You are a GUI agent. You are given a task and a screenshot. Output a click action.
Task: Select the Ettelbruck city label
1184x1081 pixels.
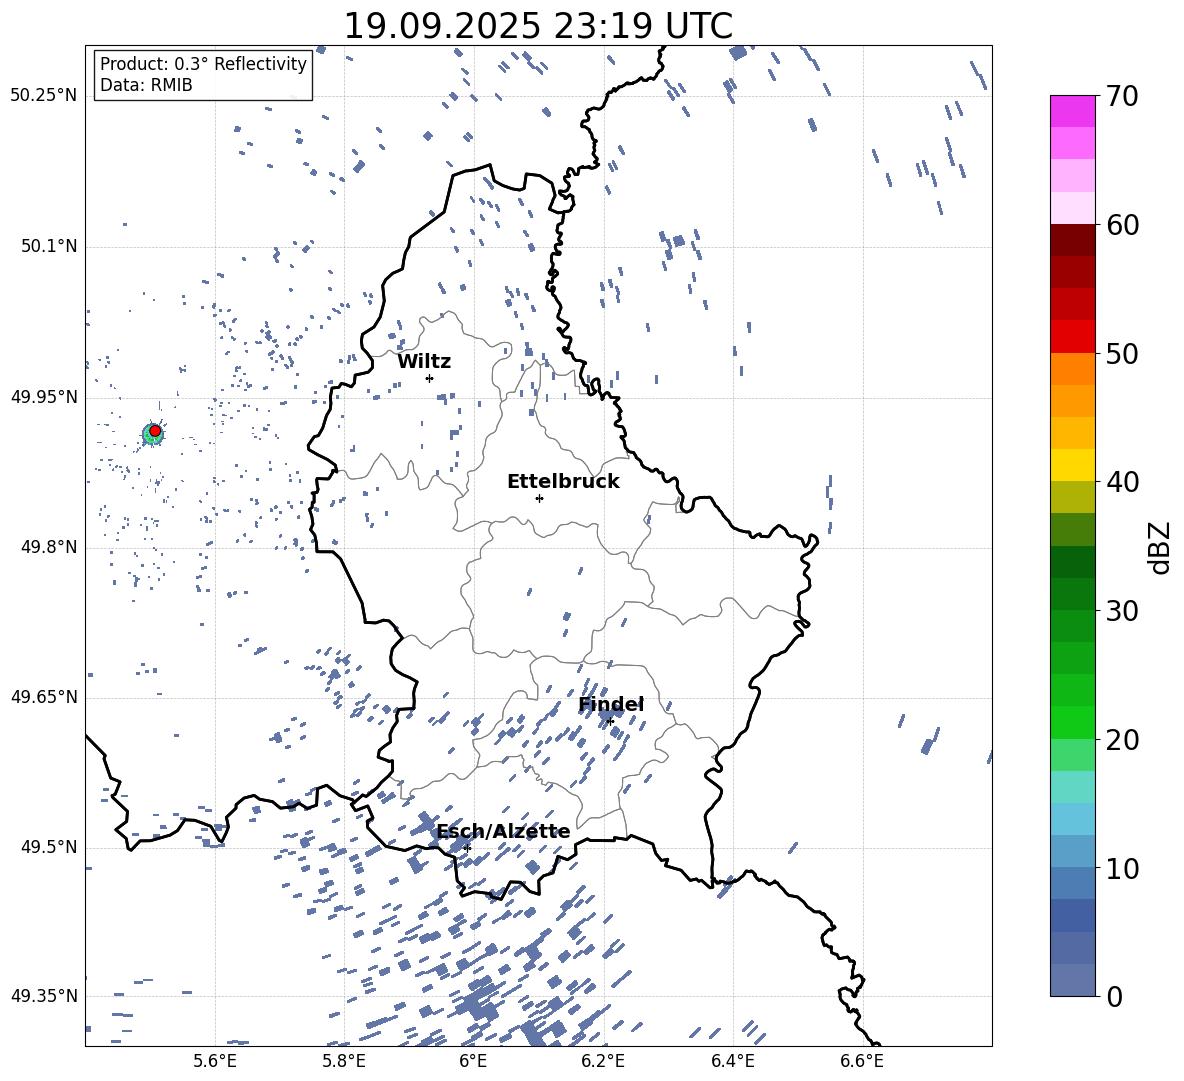(563, 482)
